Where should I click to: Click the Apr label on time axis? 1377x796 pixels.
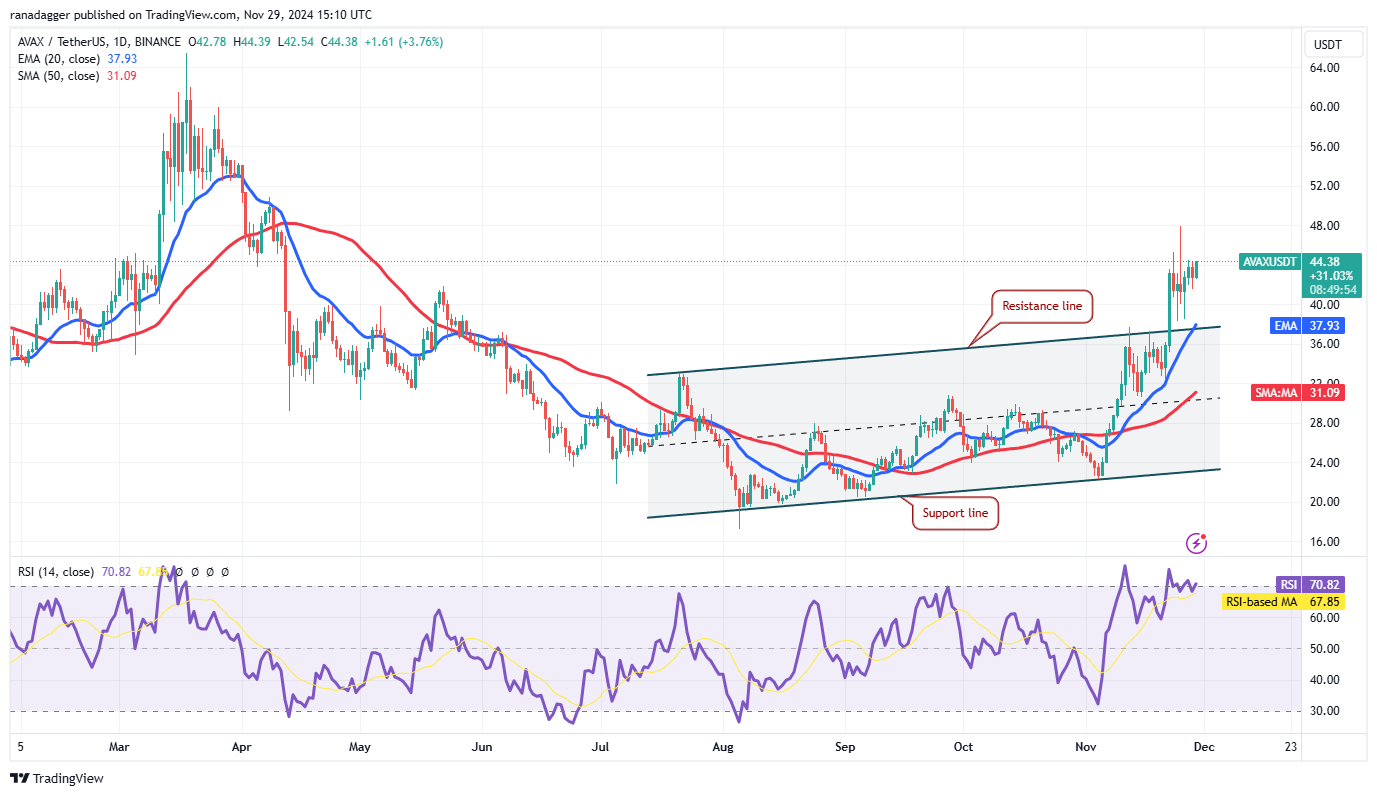pyautogui.click(x=240, y=747)
